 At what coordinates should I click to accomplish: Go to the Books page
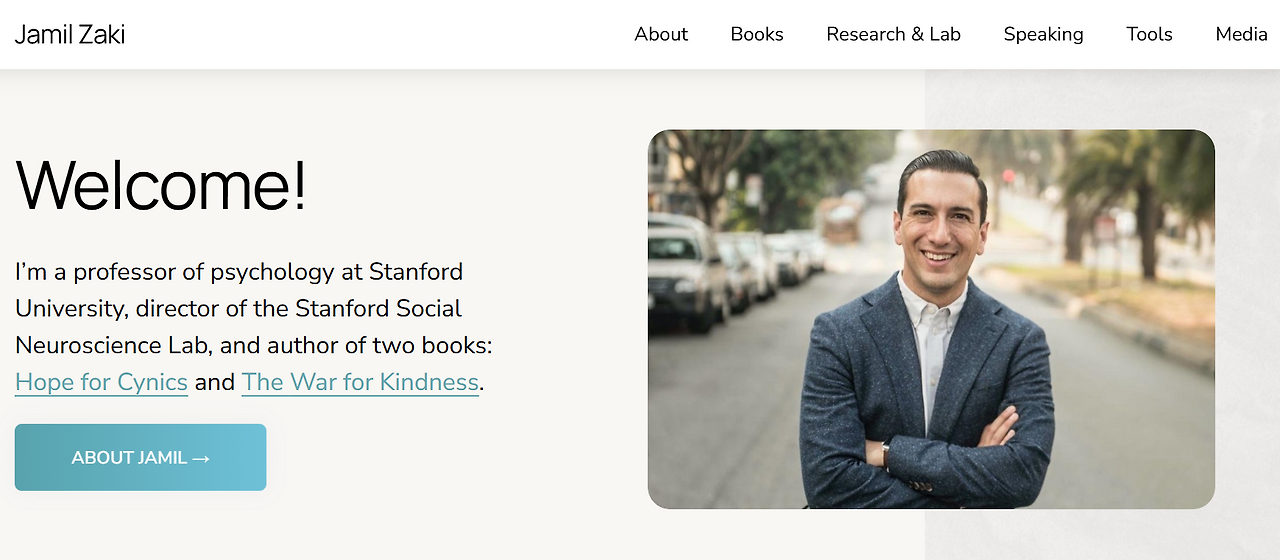[x=757, y=35]
